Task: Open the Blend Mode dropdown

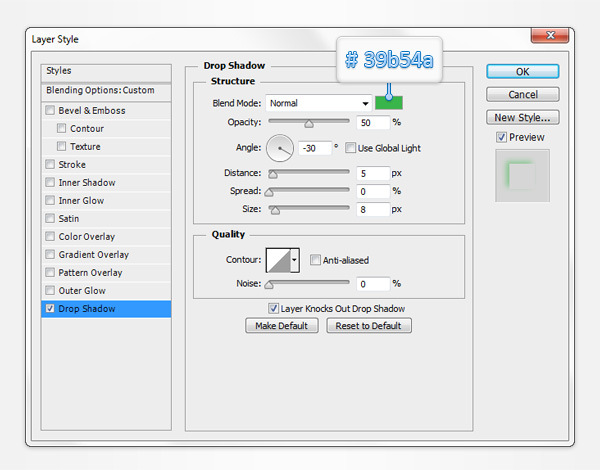Action: pos(319,103)
